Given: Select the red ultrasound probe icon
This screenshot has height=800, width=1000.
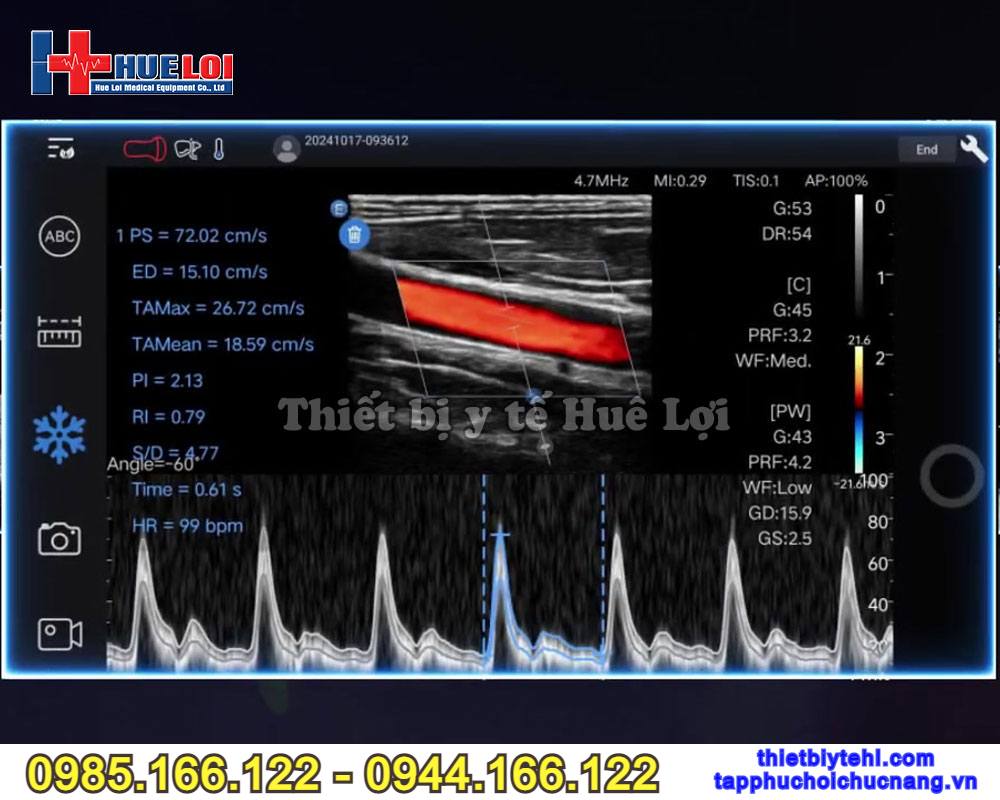Looking at the screenshot, I should tap(144, 149).
